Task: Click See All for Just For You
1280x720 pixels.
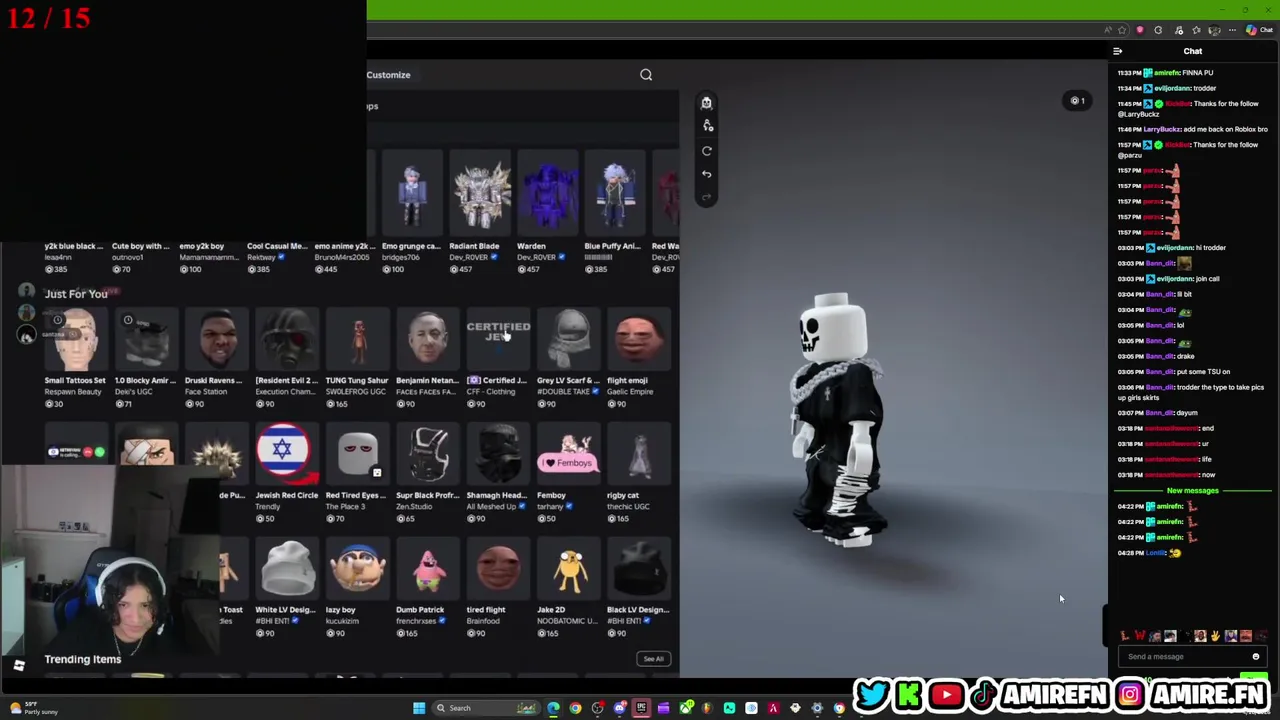Action: [x=653, y=659]
